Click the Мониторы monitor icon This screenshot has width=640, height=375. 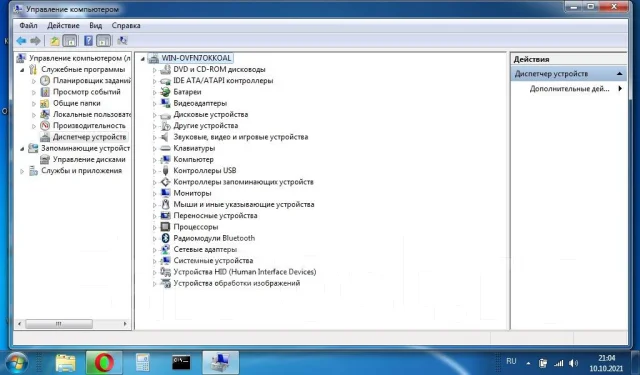click(x=165, y=193)
